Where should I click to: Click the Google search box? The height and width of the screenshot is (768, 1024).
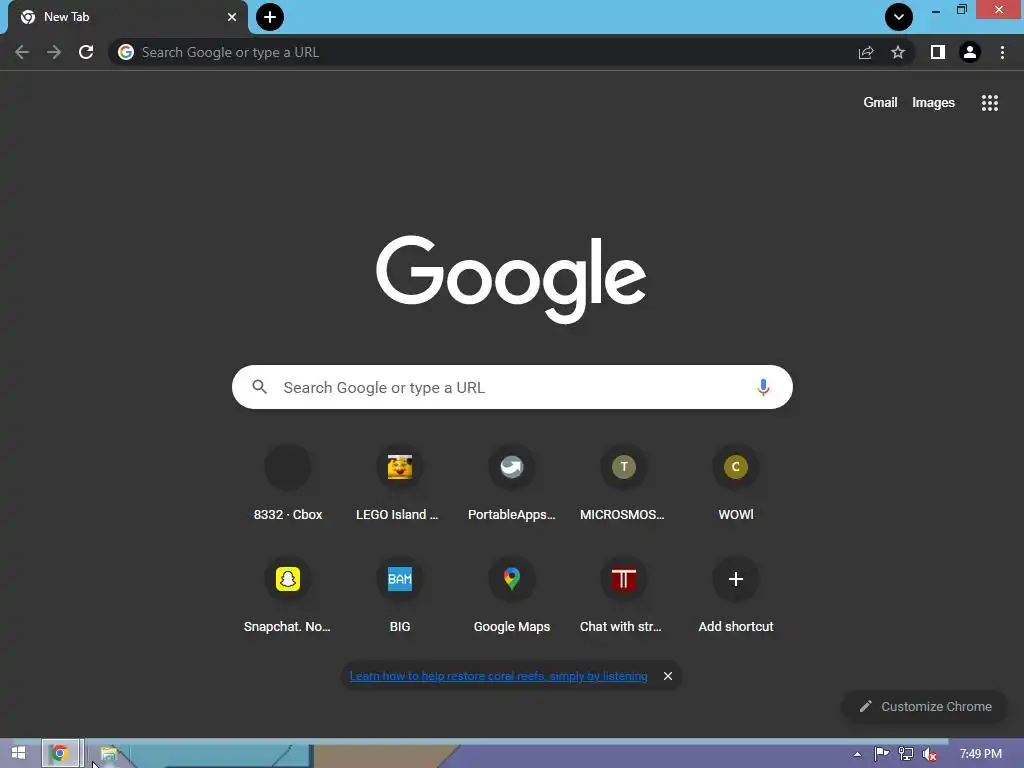(x=512, y=387)
